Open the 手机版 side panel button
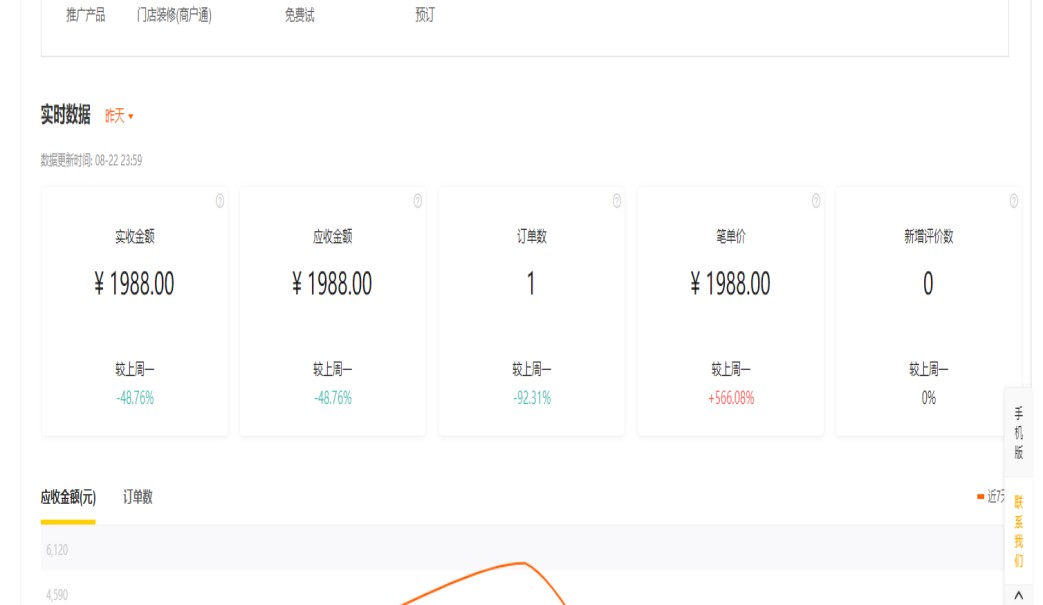This screenshot has width=1043, height=605. (x=1019, y=432)
